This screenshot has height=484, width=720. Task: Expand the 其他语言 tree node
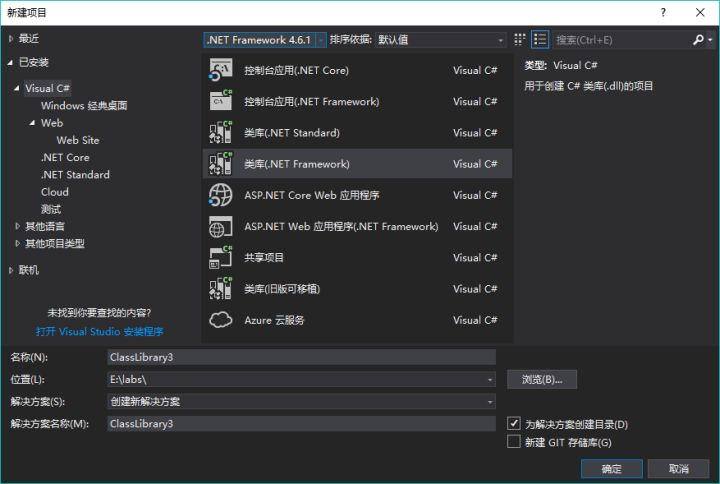[x=17, y=226]
